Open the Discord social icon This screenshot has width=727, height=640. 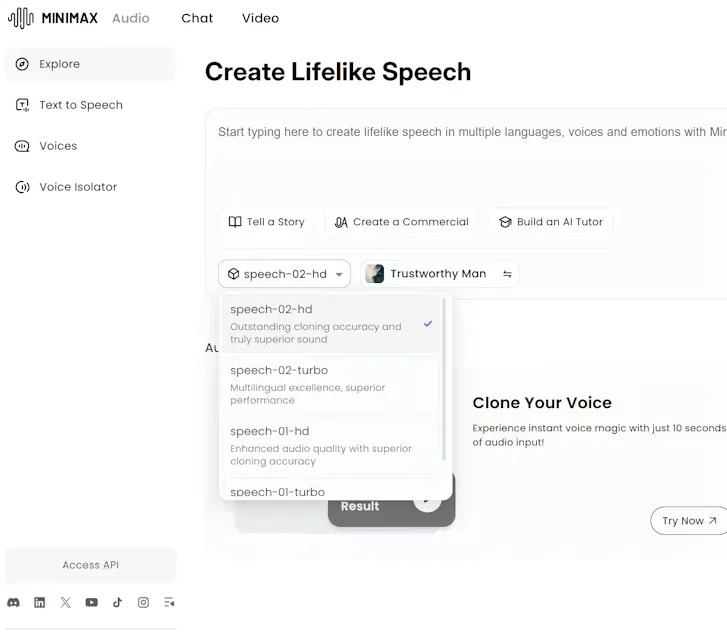coord(13,602)
